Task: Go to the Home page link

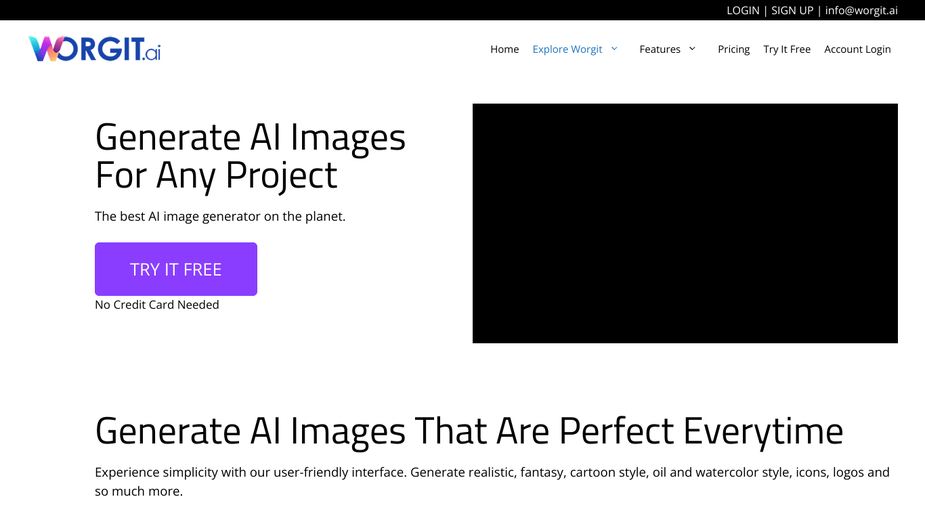Action: tap(504, 49)
